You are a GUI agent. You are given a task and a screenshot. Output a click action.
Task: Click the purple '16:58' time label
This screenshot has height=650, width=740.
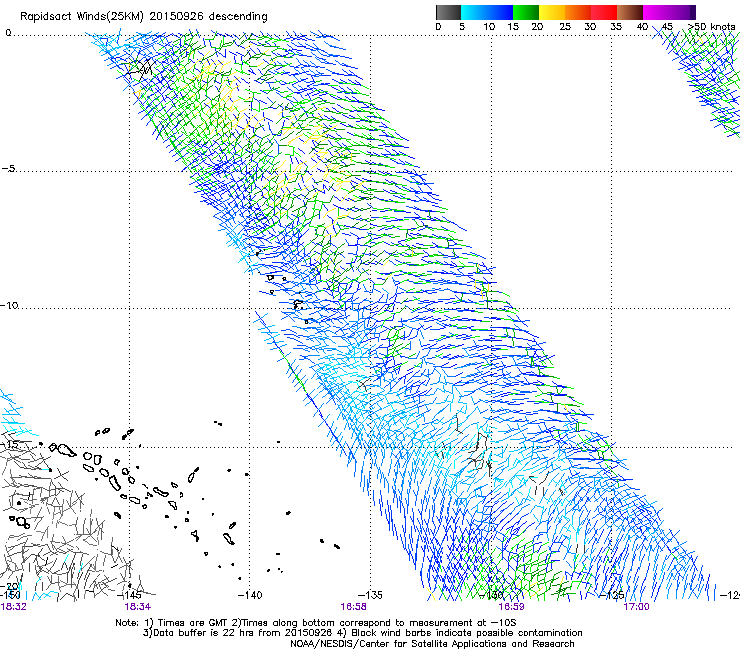point(353,607)
